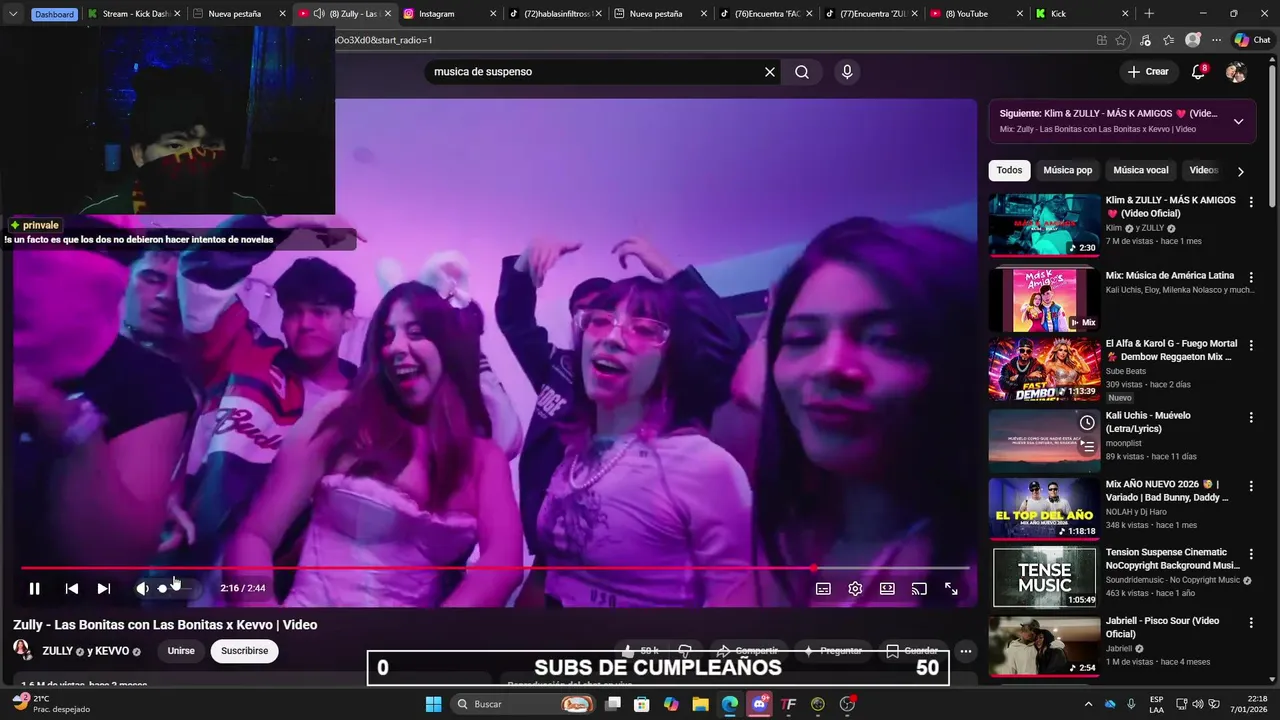Open Edge media control icon
The image size is (1280, 720).
tap(1145, 40)
